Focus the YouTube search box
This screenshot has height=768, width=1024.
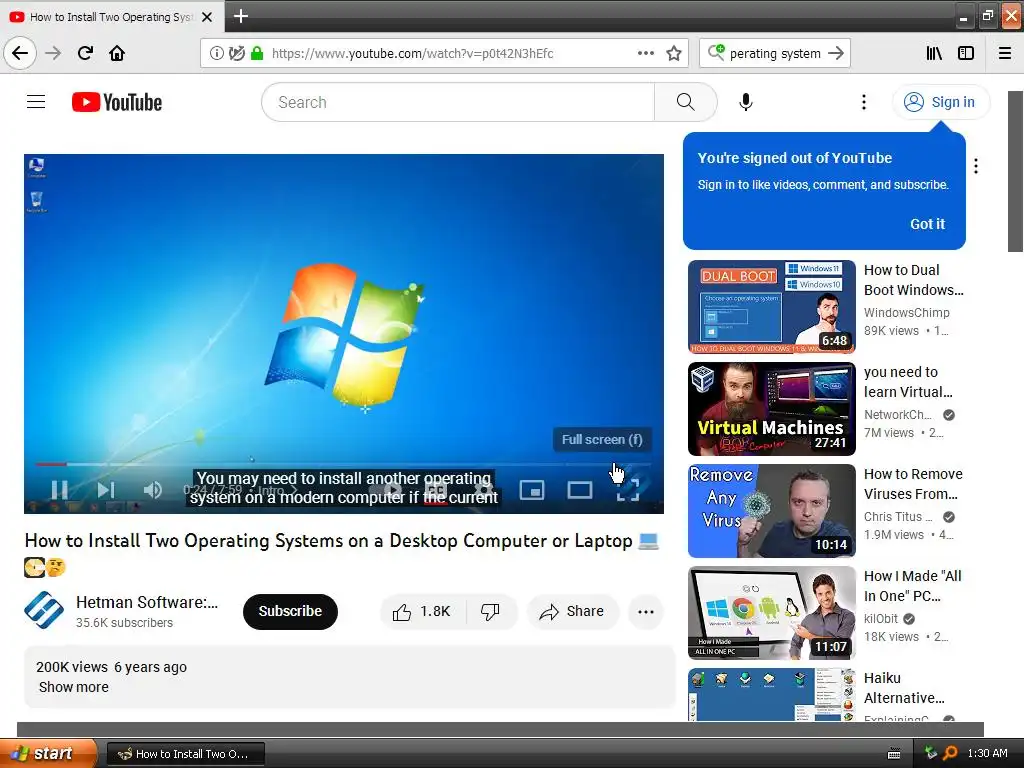pos(458,102)
